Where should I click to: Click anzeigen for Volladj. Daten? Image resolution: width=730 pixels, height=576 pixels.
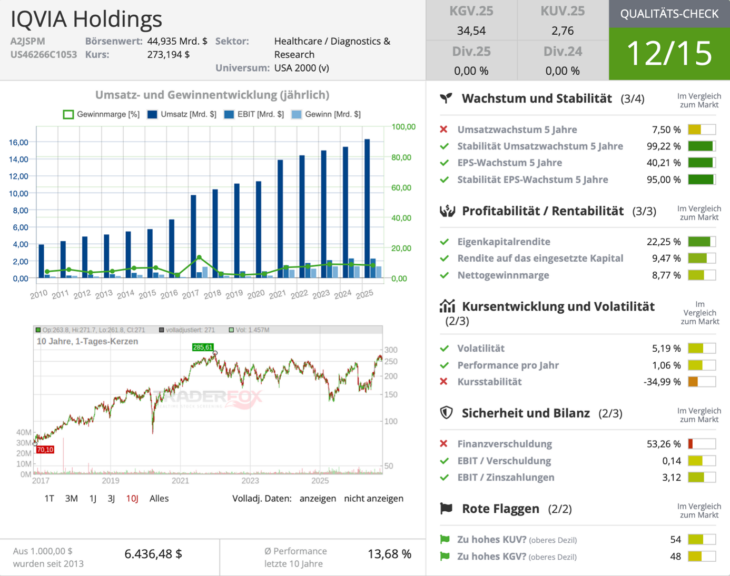tap(318, 498)
